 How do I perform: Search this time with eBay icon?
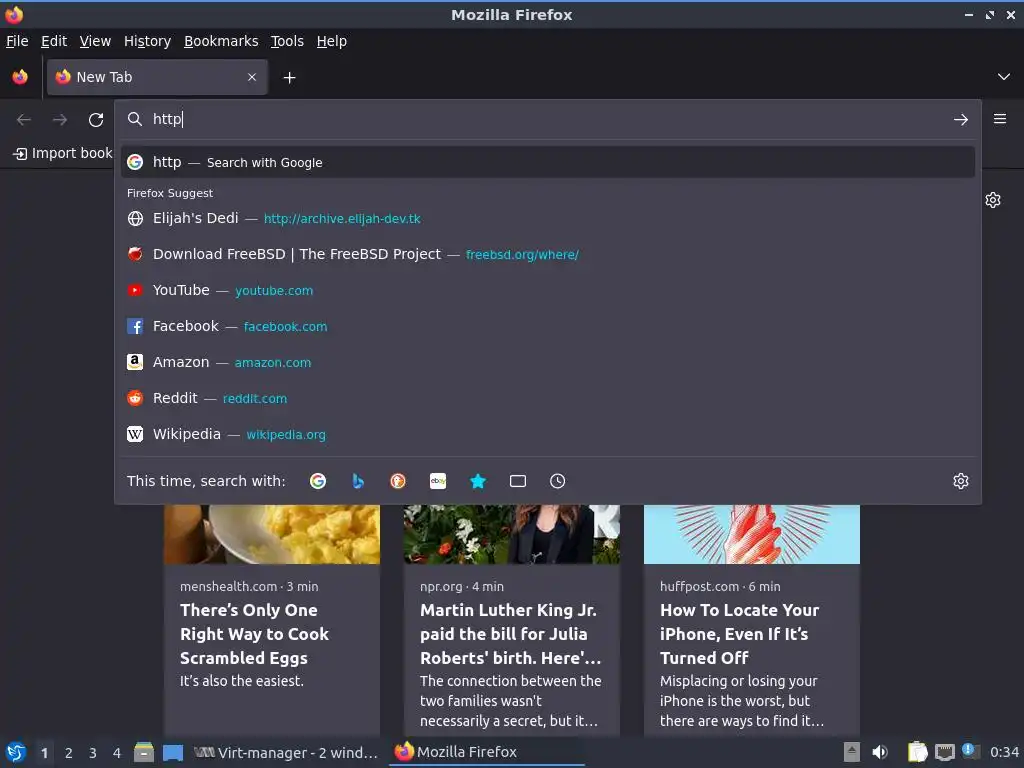(438, 481)
